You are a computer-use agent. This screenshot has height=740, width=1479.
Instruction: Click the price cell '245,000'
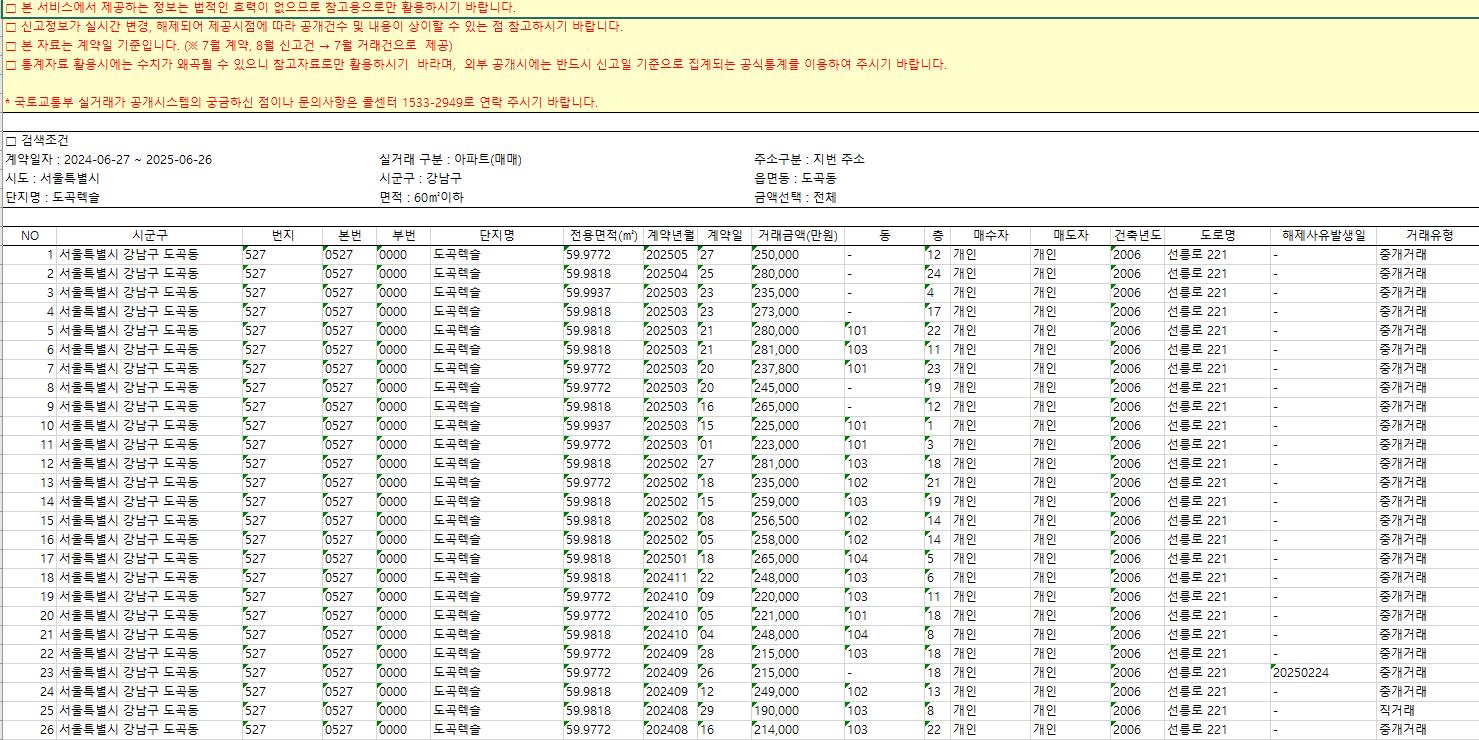pos(797,388)
